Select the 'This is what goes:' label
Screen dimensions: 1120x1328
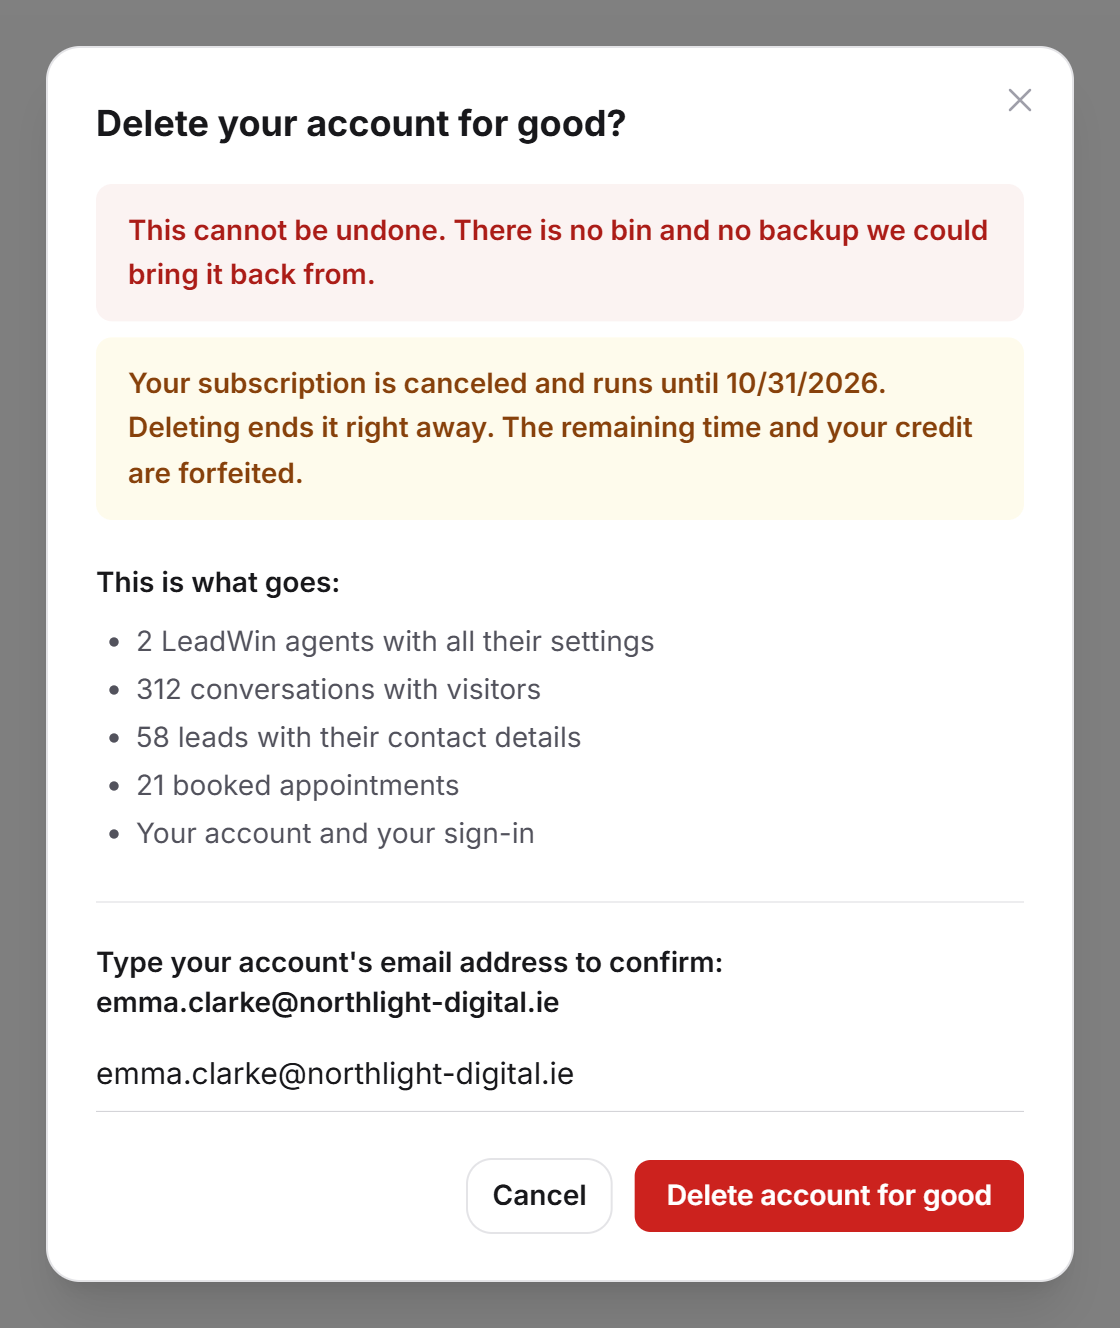point(218,582)
